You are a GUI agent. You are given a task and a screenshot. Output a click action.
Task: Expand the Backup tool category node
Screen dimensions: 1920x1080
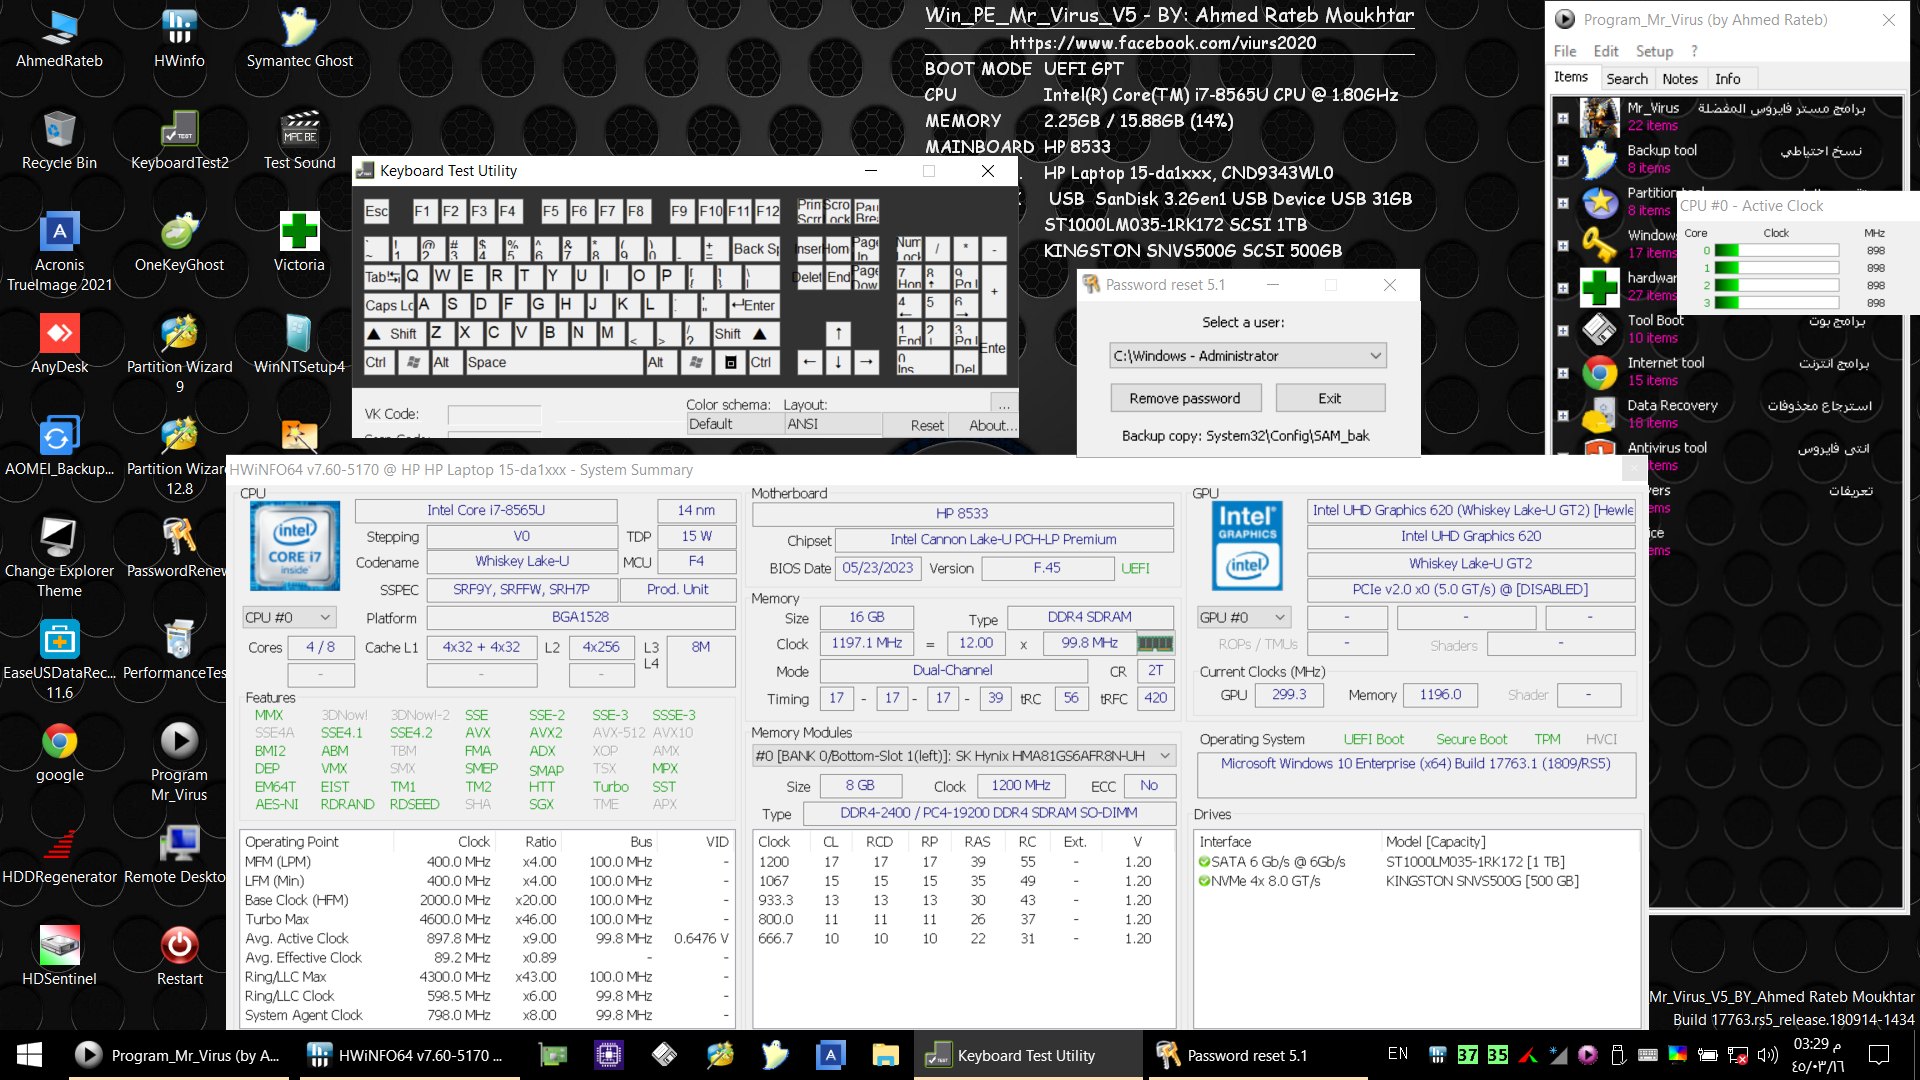pos(1563,160)
